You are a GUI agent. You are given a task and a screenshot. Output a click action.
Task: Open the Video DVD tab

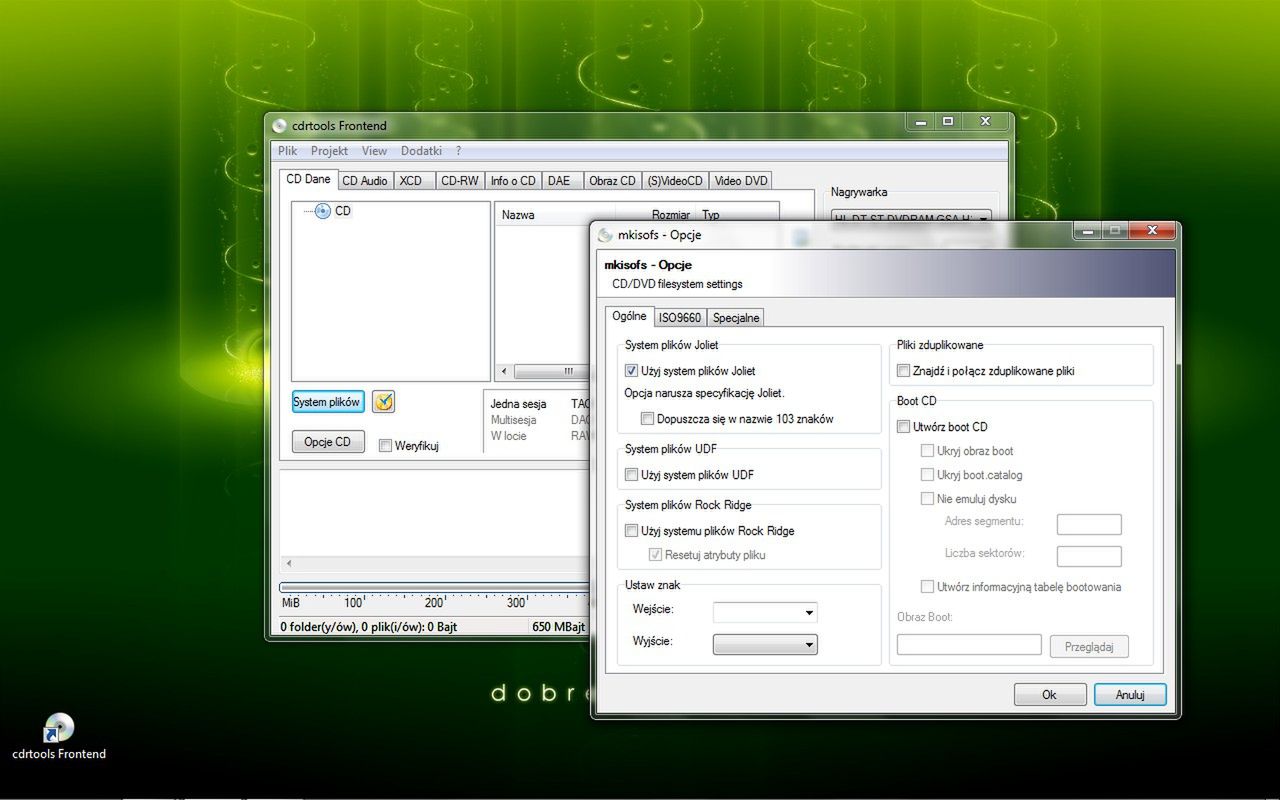coord(741,181)
